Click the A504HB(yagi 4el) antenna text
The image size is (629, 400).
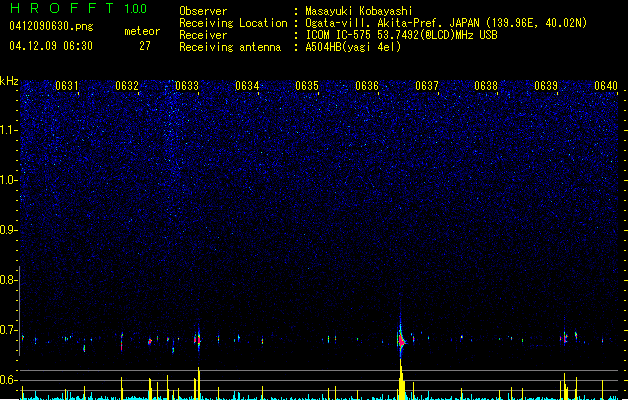pyautogui.click(x=353, y=47)
